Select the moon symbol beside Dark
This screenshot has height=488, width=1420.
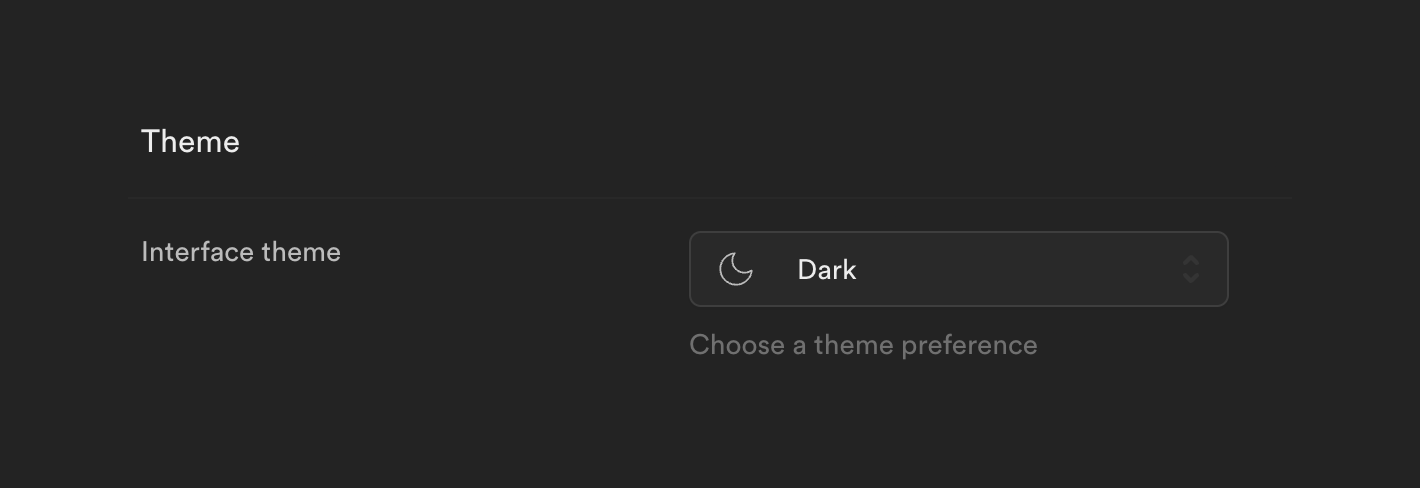[x=736, y=269]
